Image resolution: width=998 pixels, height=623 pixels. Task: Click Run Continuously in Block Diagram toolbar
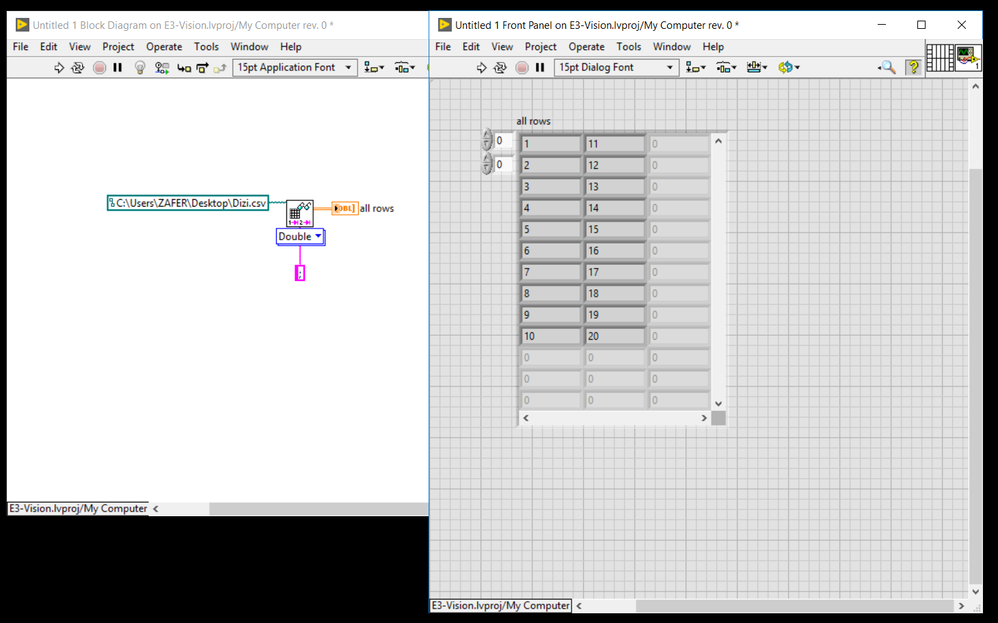click(78, 67)
